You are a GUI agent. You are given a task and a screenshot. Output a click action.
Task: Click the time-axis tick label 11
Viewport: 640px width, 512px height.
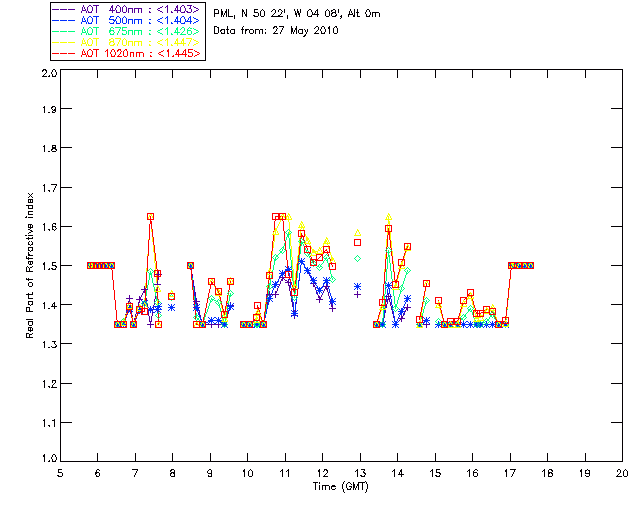[x=285, y=473]
